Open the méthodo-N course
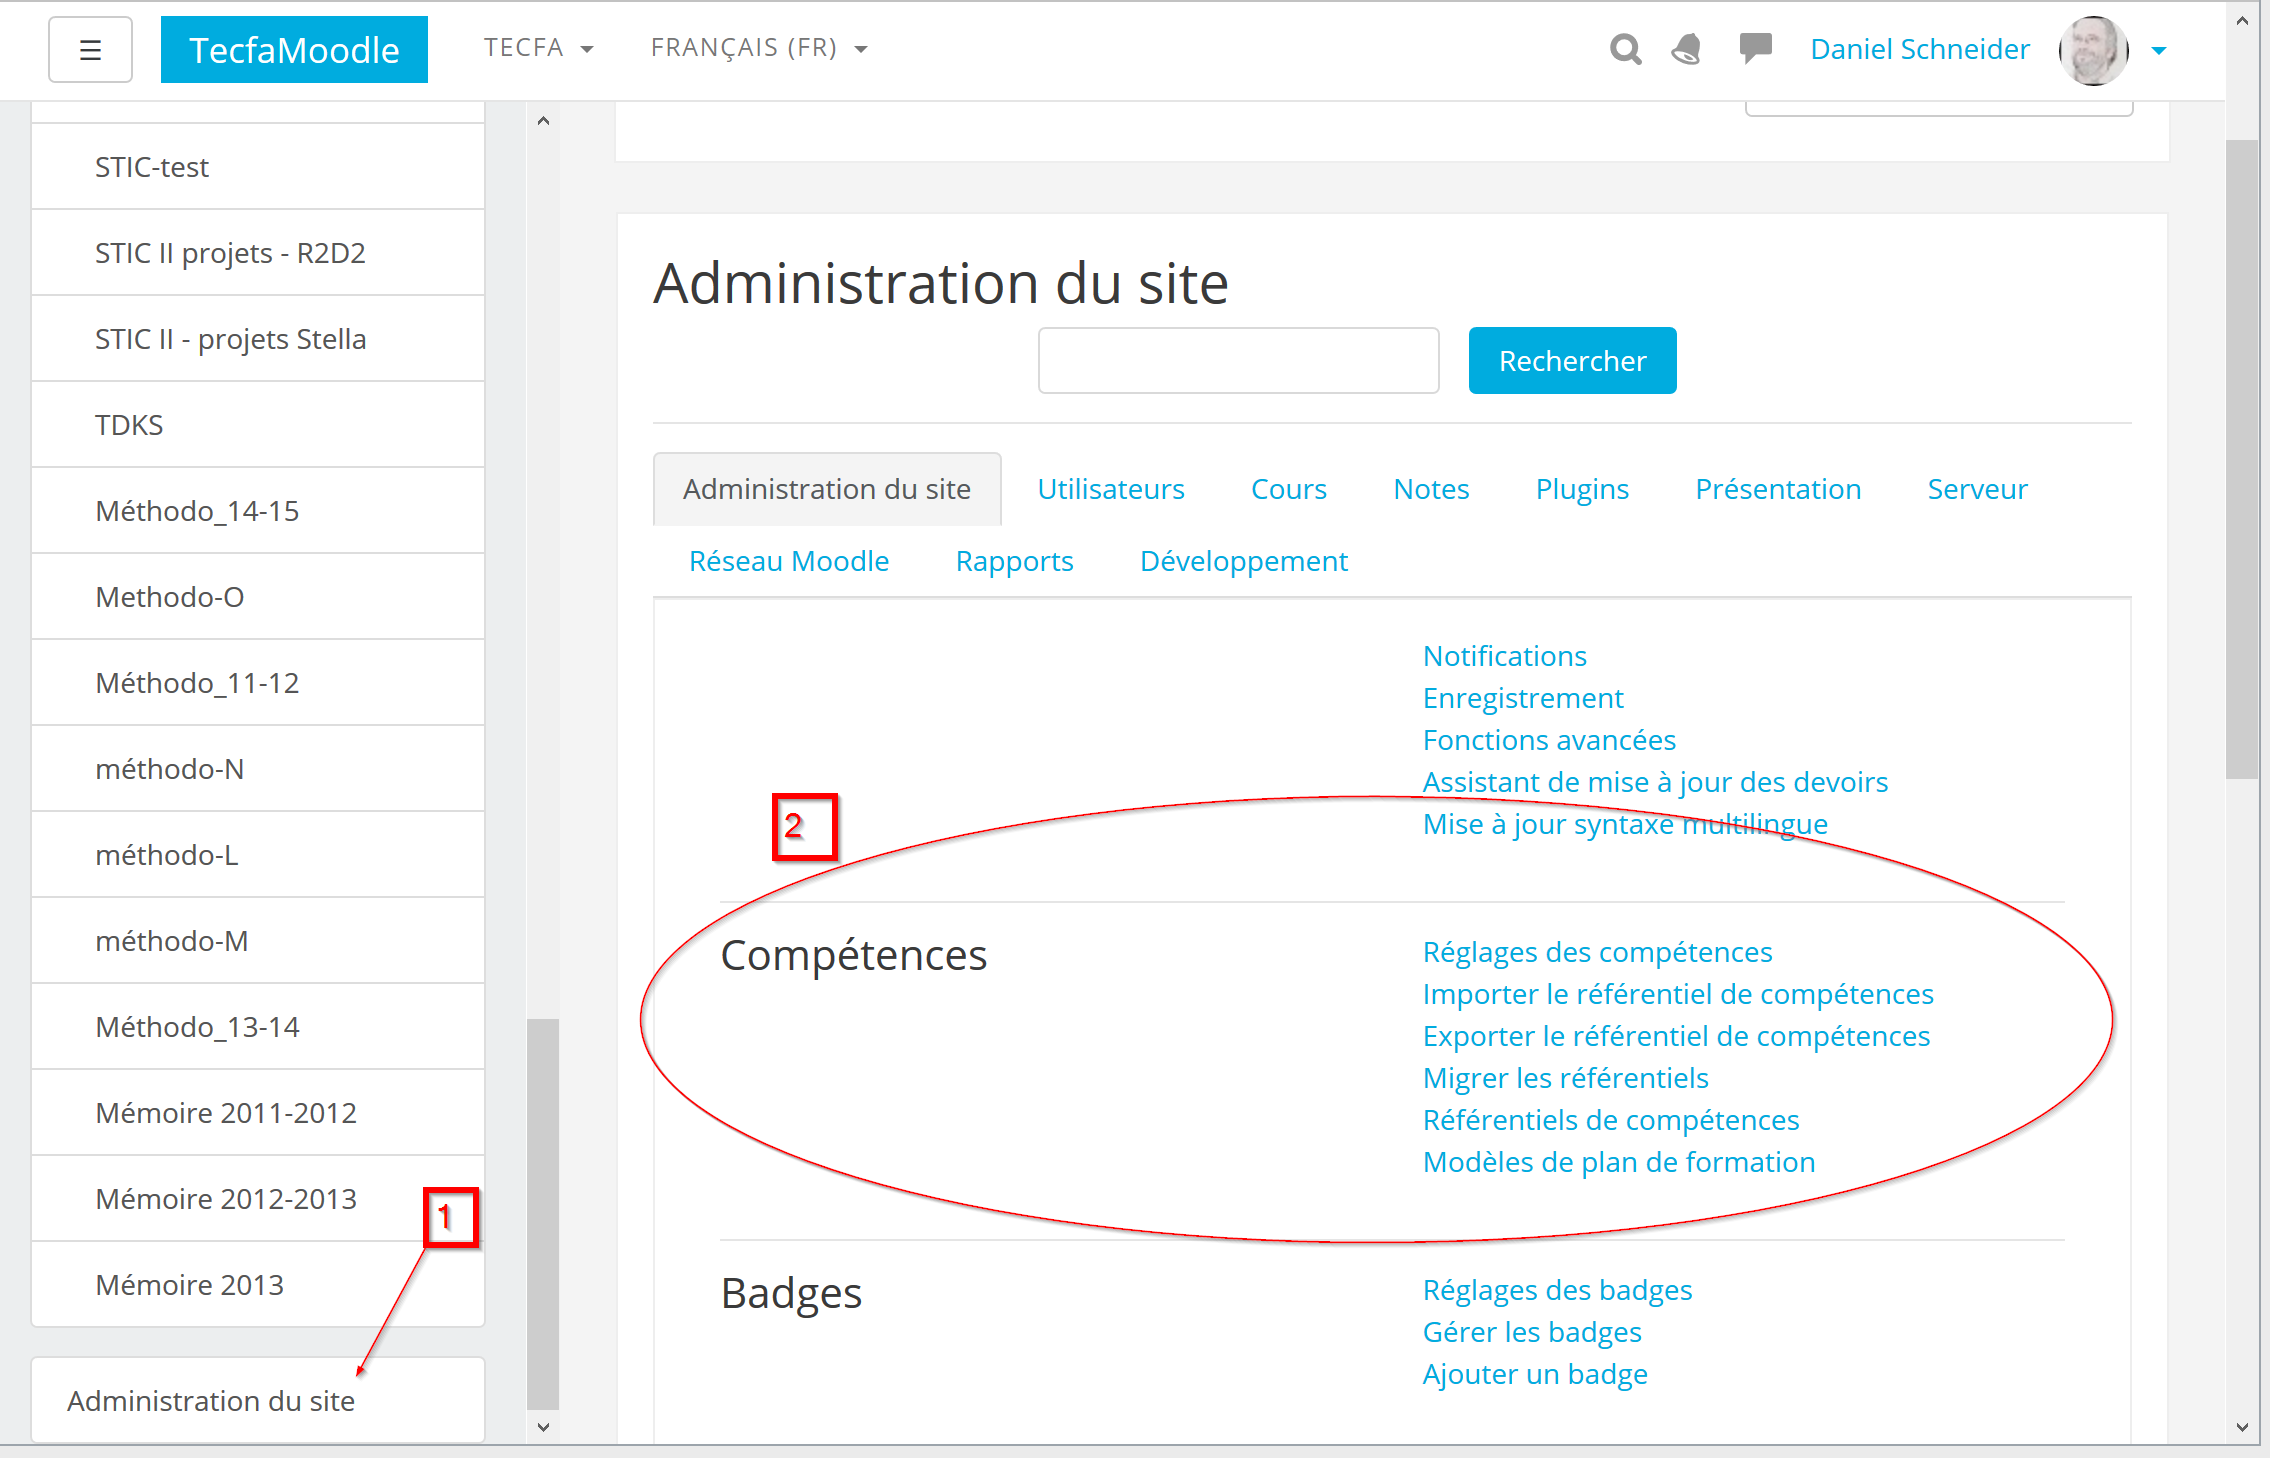 coord(258,769)
